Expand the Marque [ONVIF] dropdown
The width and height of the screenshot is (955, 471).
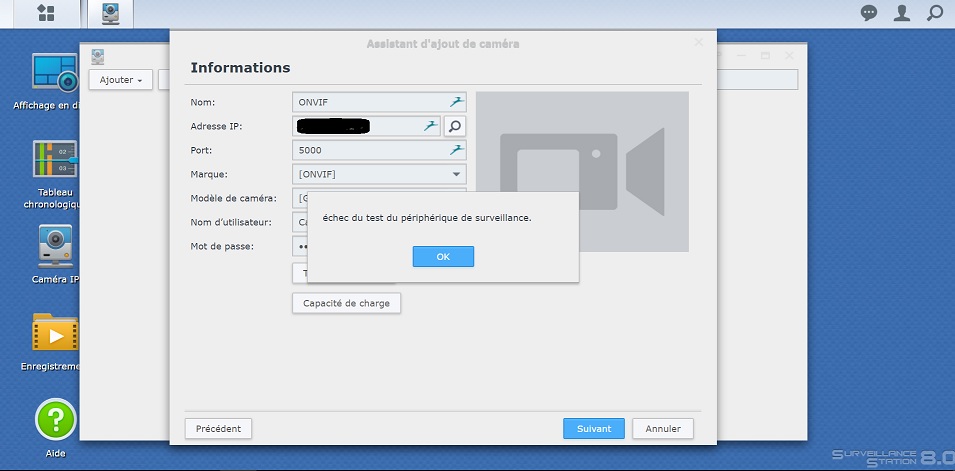[456, 174]
